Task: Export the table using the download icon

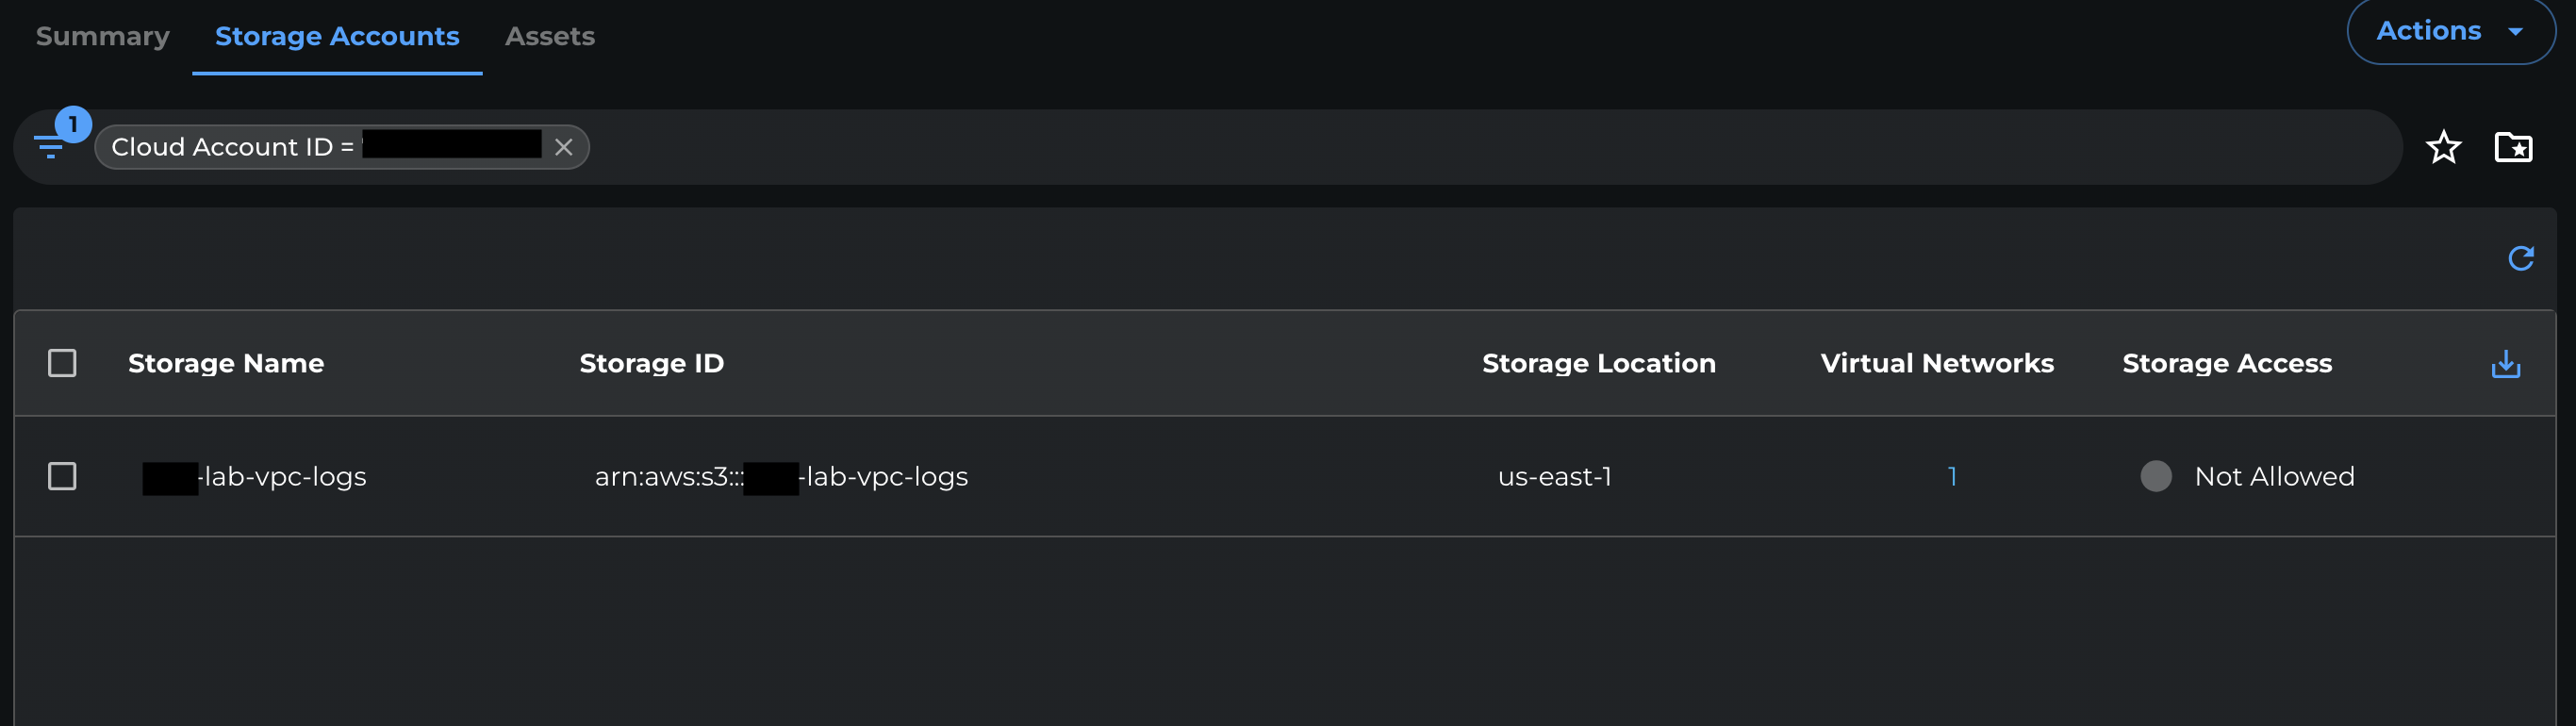Action: pos(2505,363)
